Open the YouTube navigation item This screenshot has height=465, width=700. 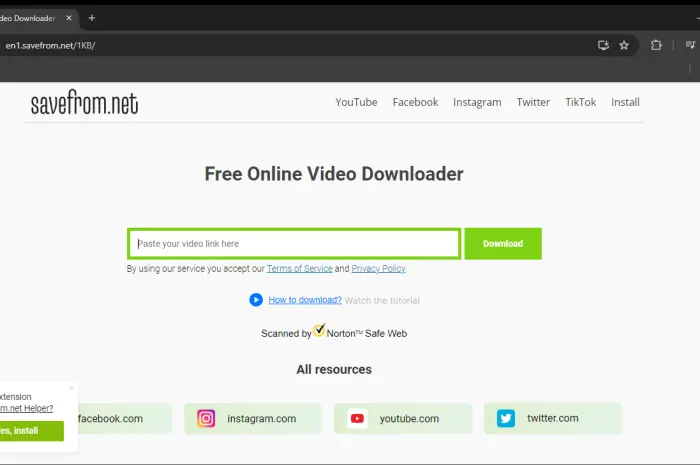tap(356, 102)
